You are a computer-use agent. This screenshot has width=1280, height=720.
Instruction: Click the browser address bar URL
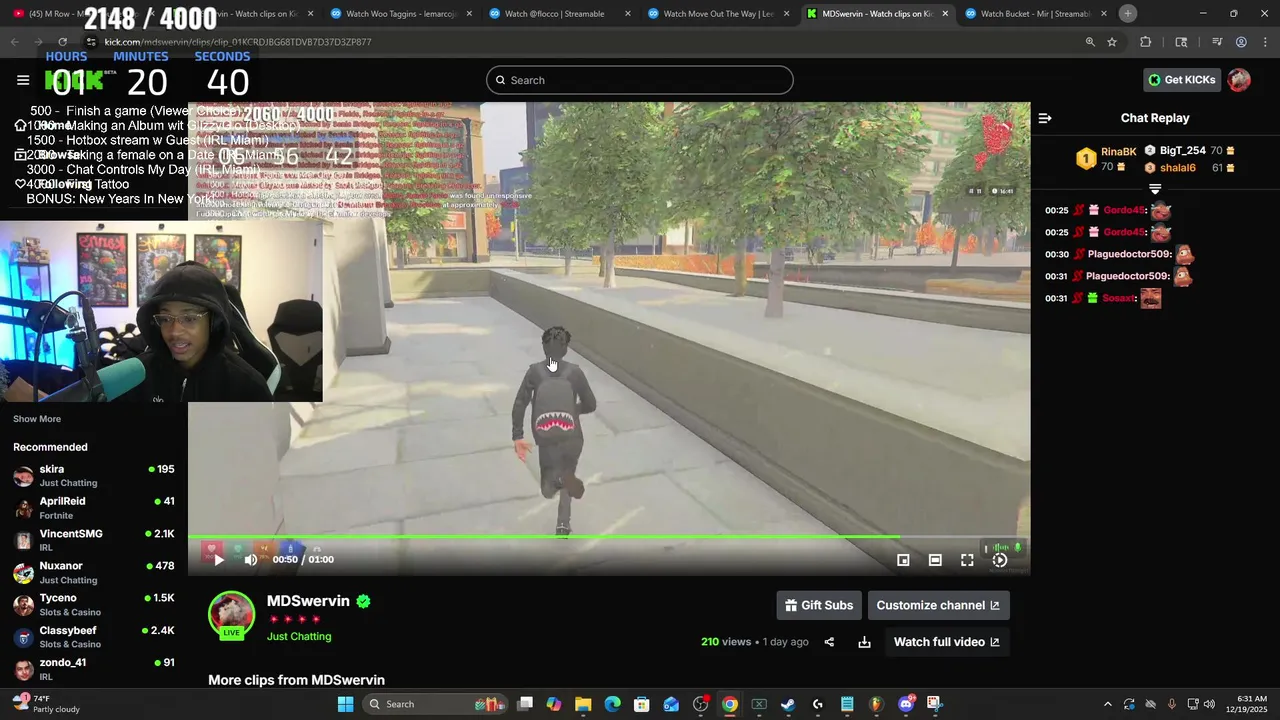coord(238,42)
